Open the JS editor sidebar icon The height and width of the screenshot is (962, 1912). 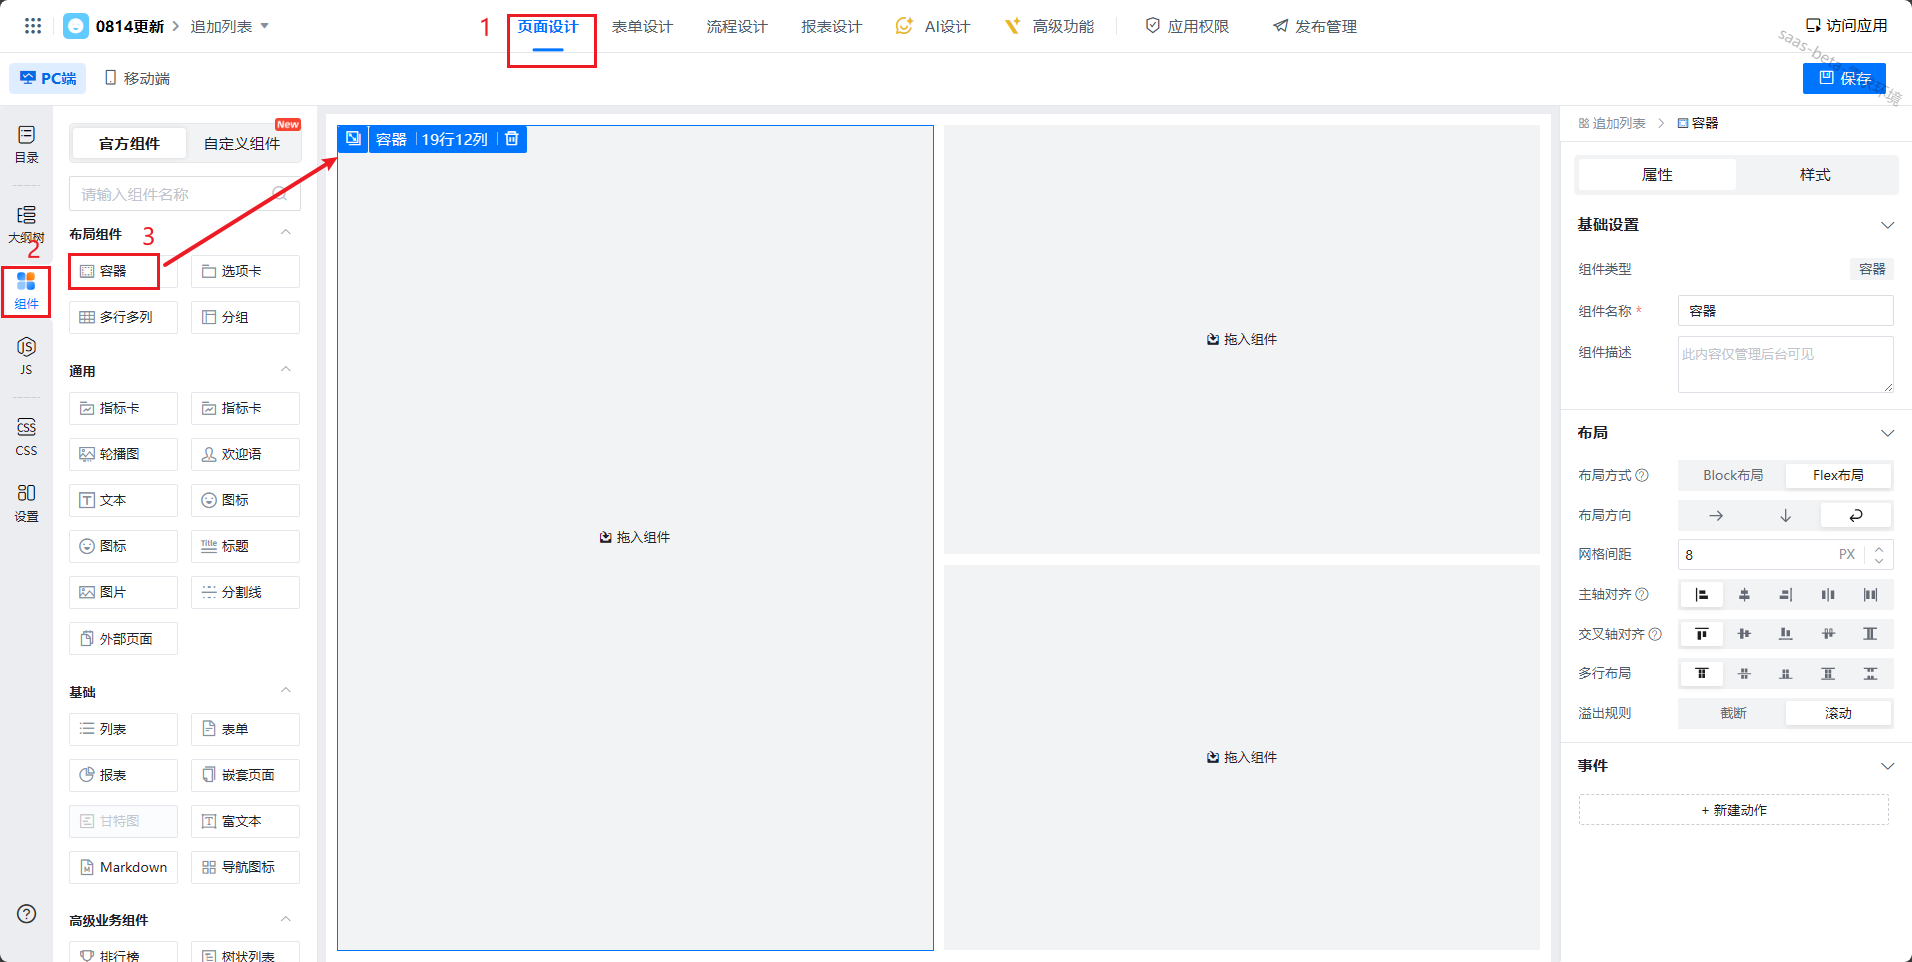26,355
